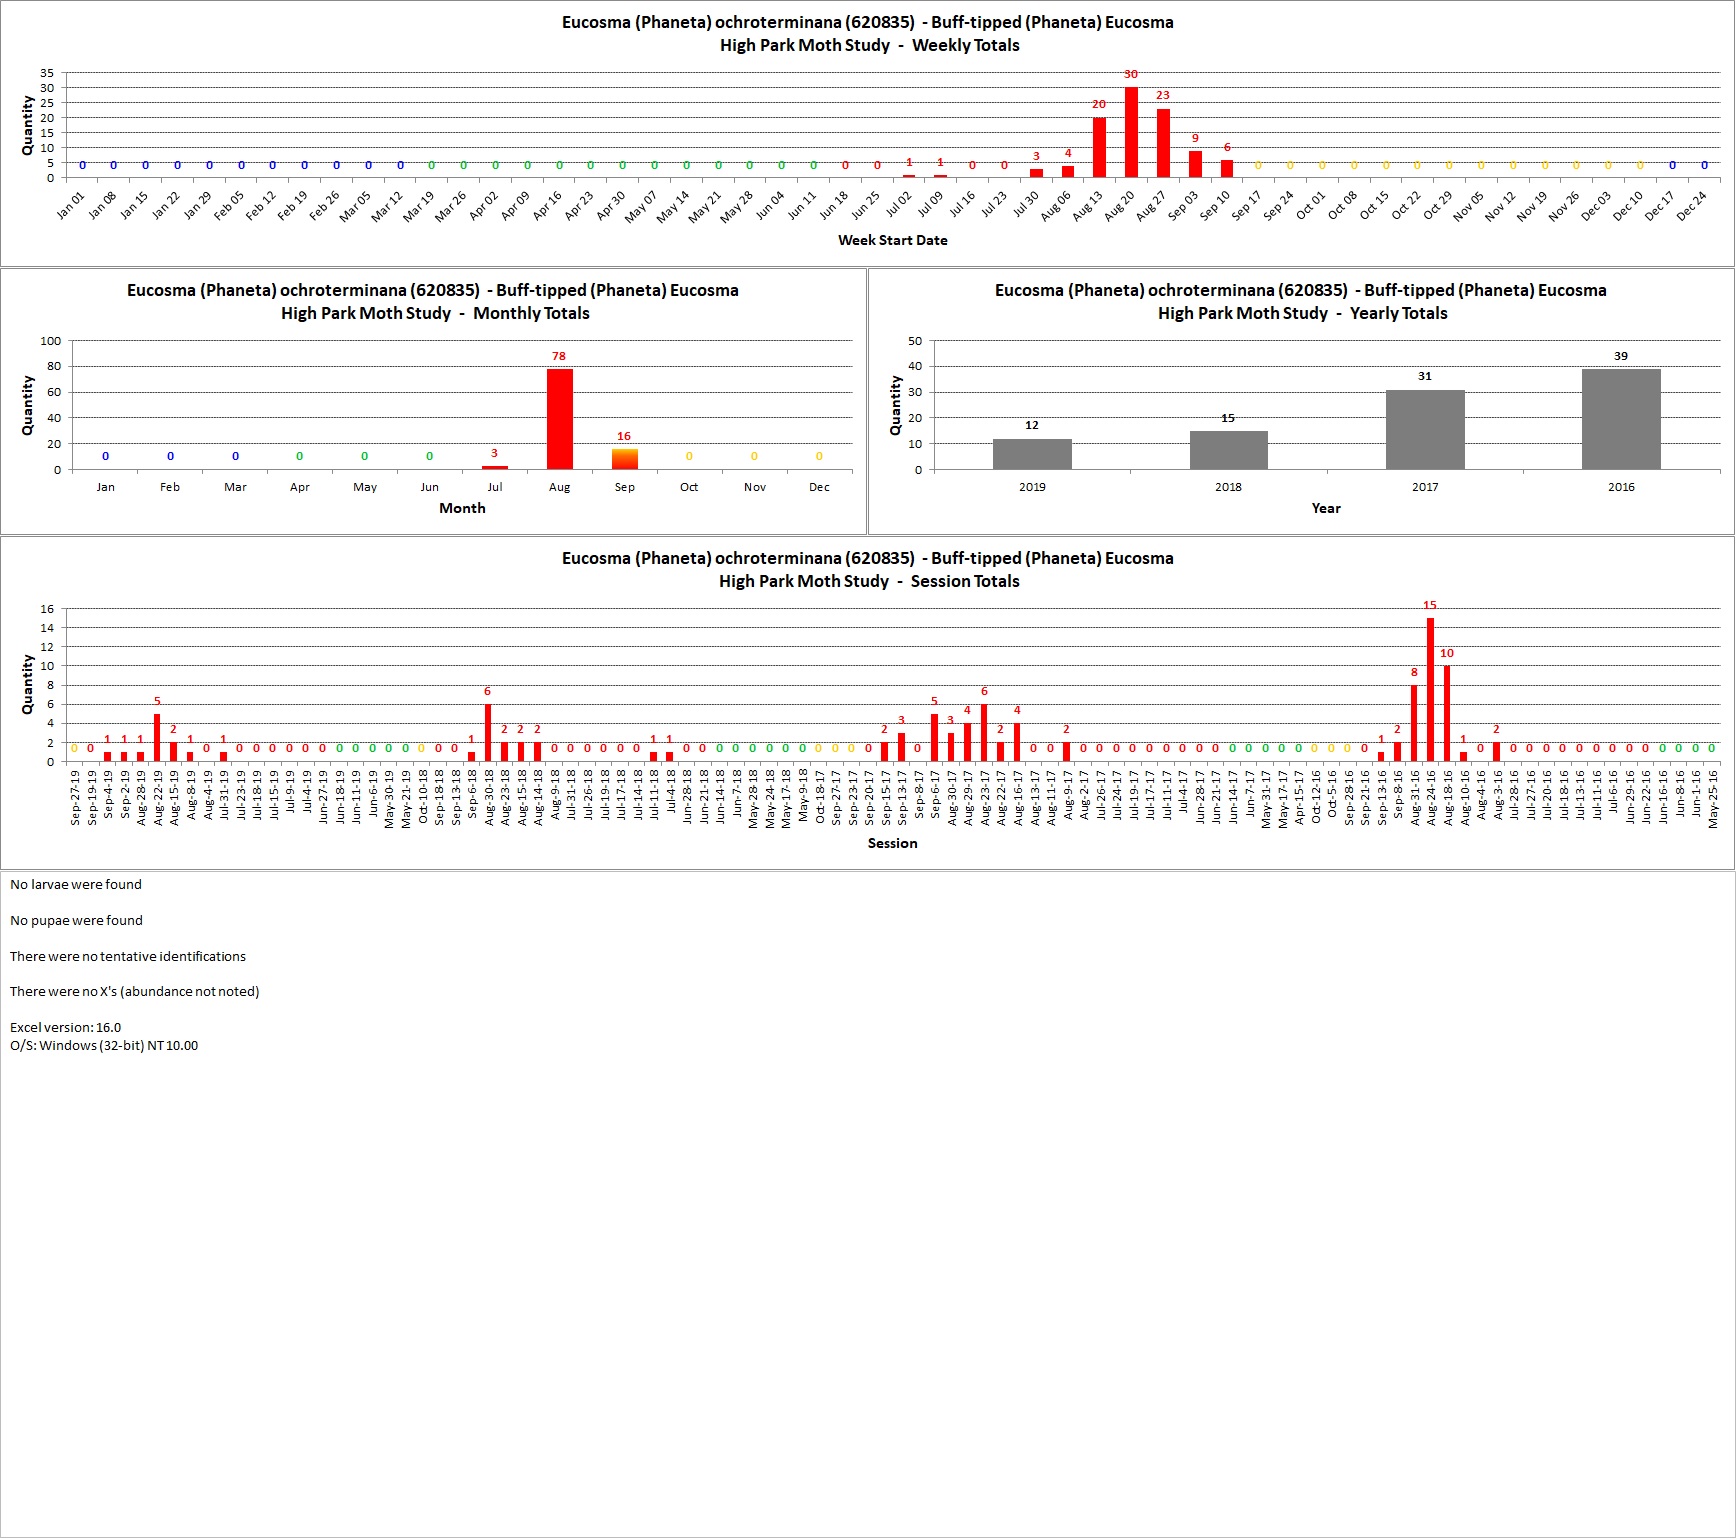The height and width of the screenshot is (1538, 1736).
Task: Click the small July bar in Monthly Totals
Action: (x=495, y=467)
